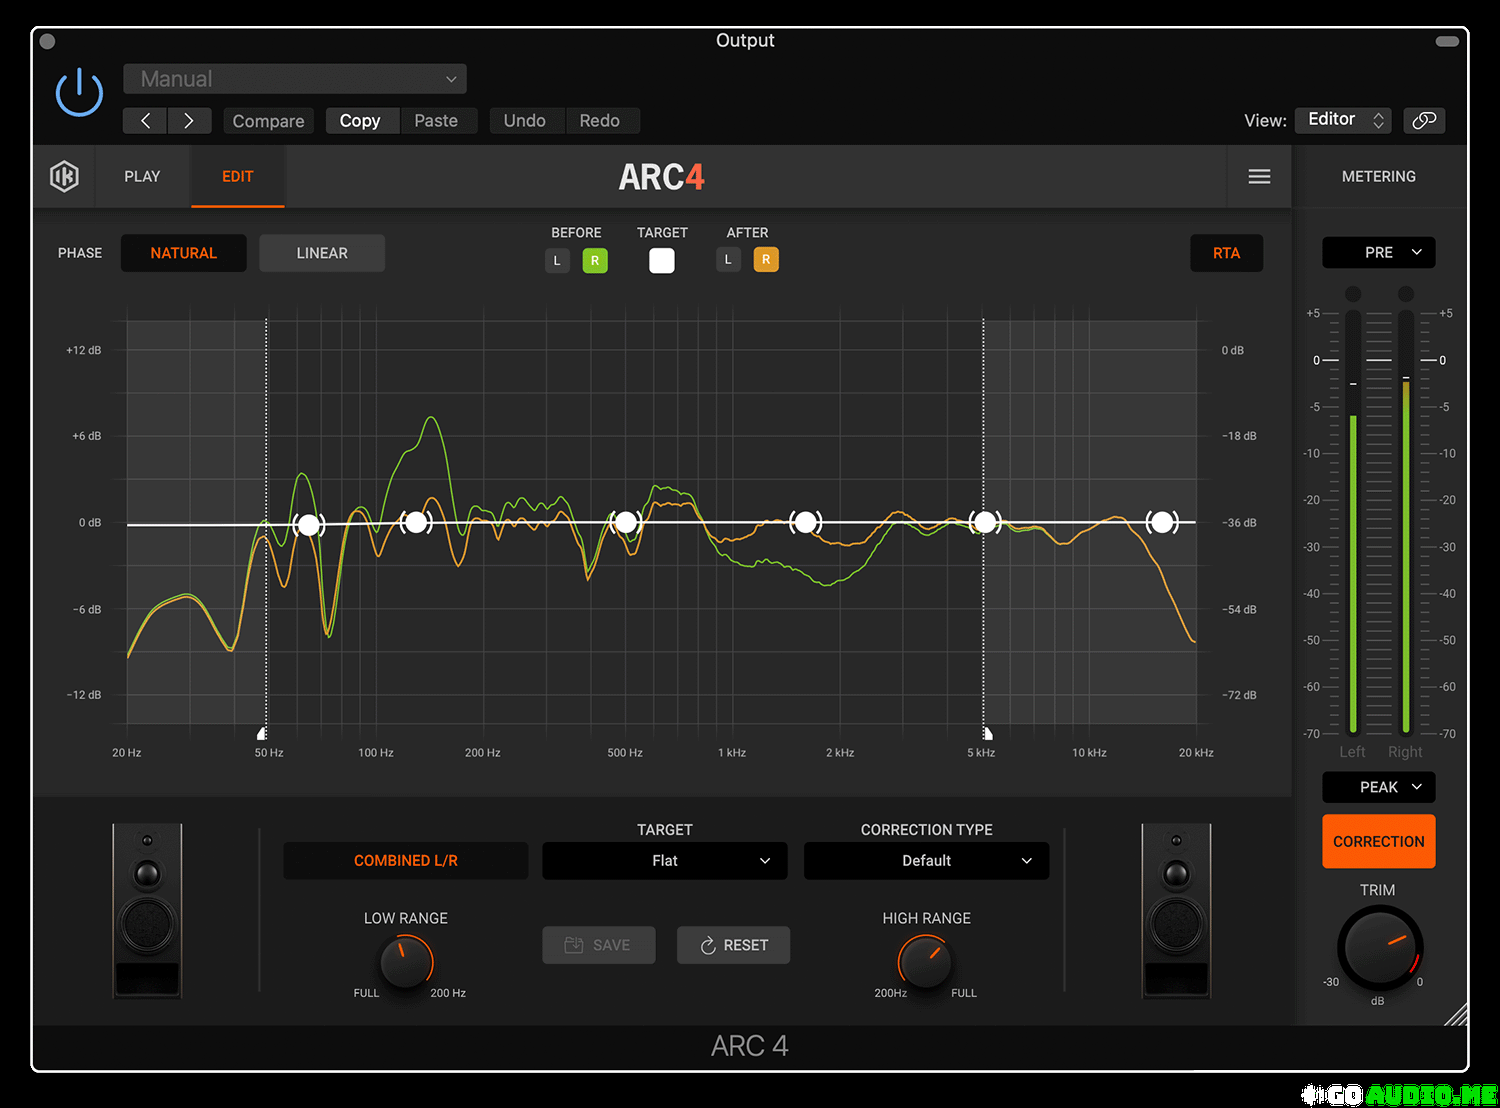Click the '20 kHz' frequency axis label
This screenshot has width=1500, height=1108.
click(1196, 753)
